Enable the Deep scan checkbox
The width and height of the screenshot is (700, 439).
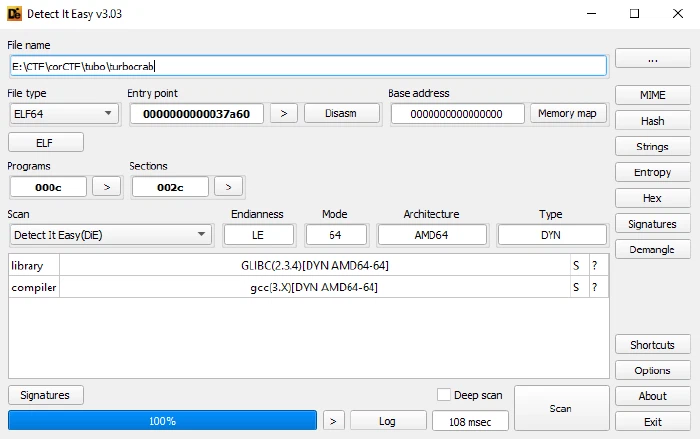pos(444,394)
